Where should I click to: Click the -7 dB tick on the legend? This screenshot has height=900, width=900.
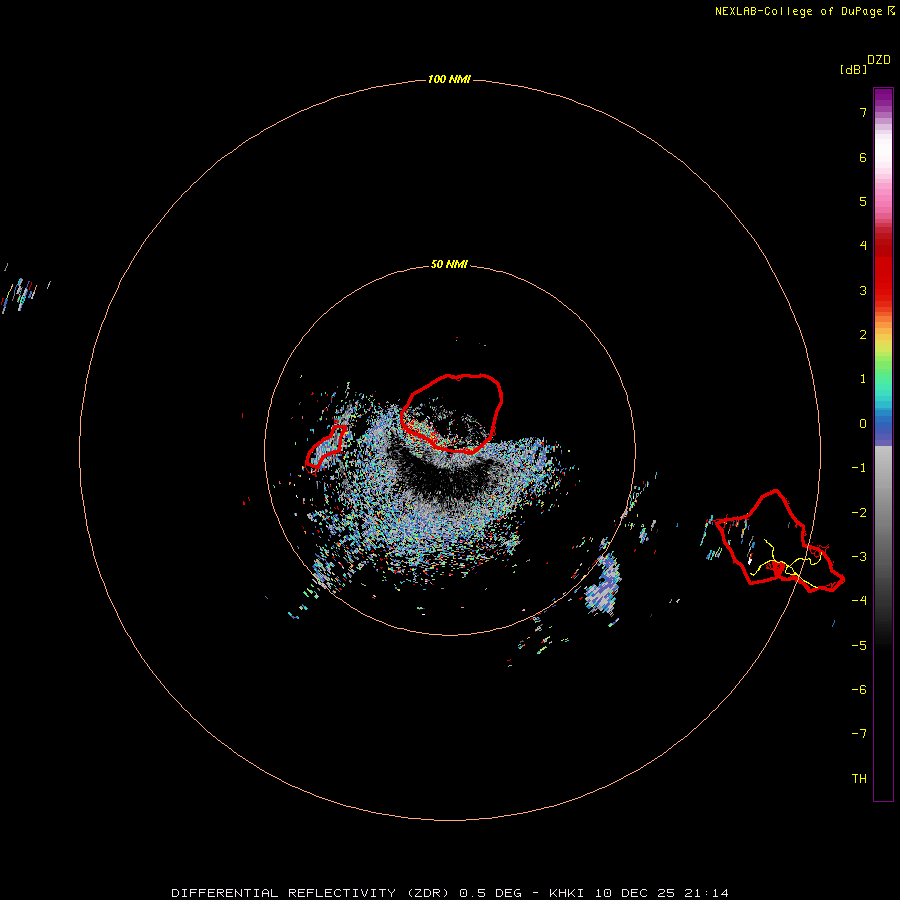coord(859,734)
